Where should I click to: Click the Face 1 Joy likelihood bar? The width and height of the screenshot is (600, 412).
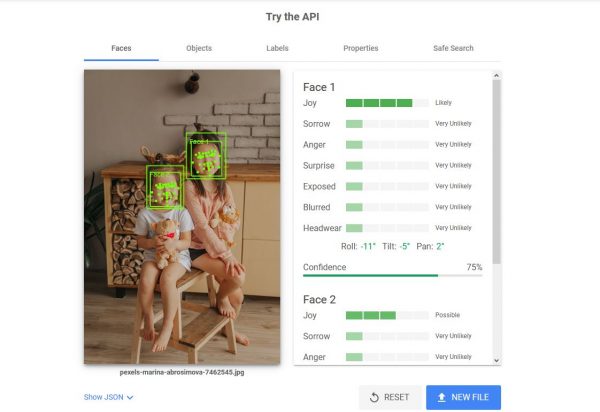coord(387,103)
